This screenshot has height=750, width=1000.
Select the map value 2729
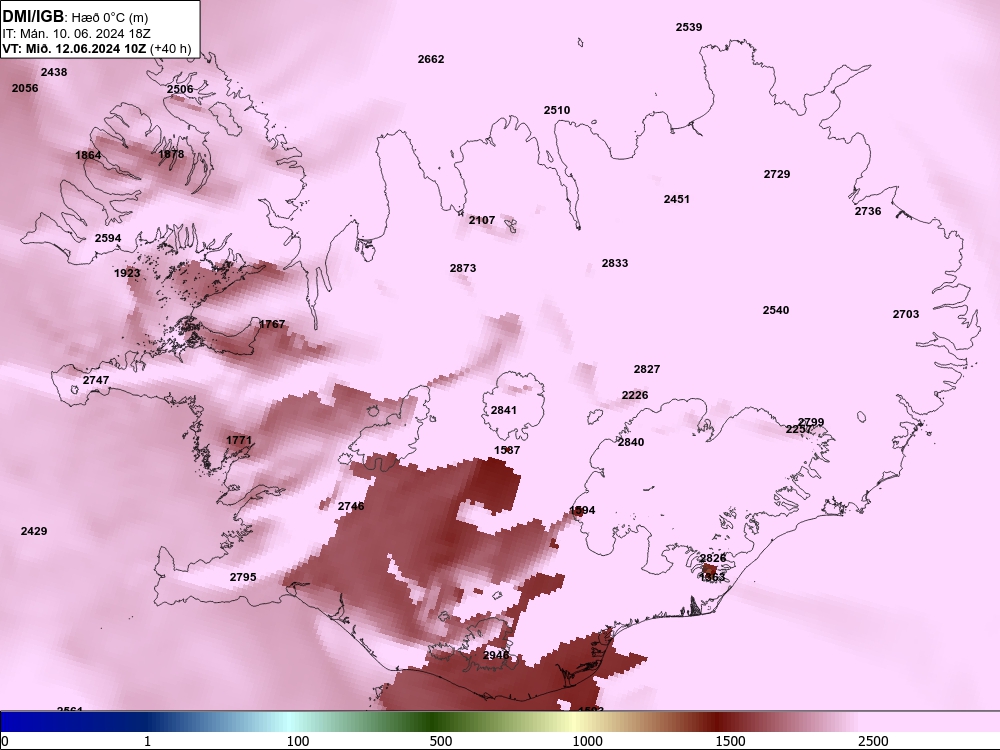point(777,173)
